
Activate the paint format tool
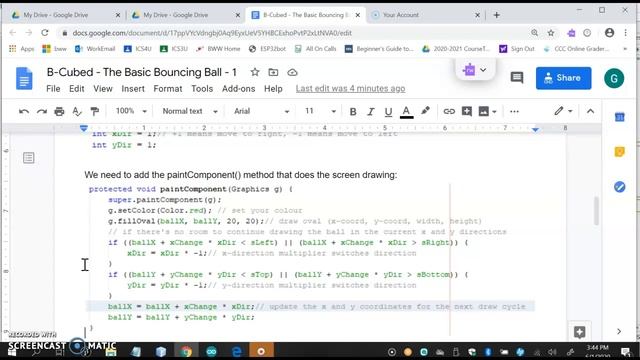tap(95, 111)
